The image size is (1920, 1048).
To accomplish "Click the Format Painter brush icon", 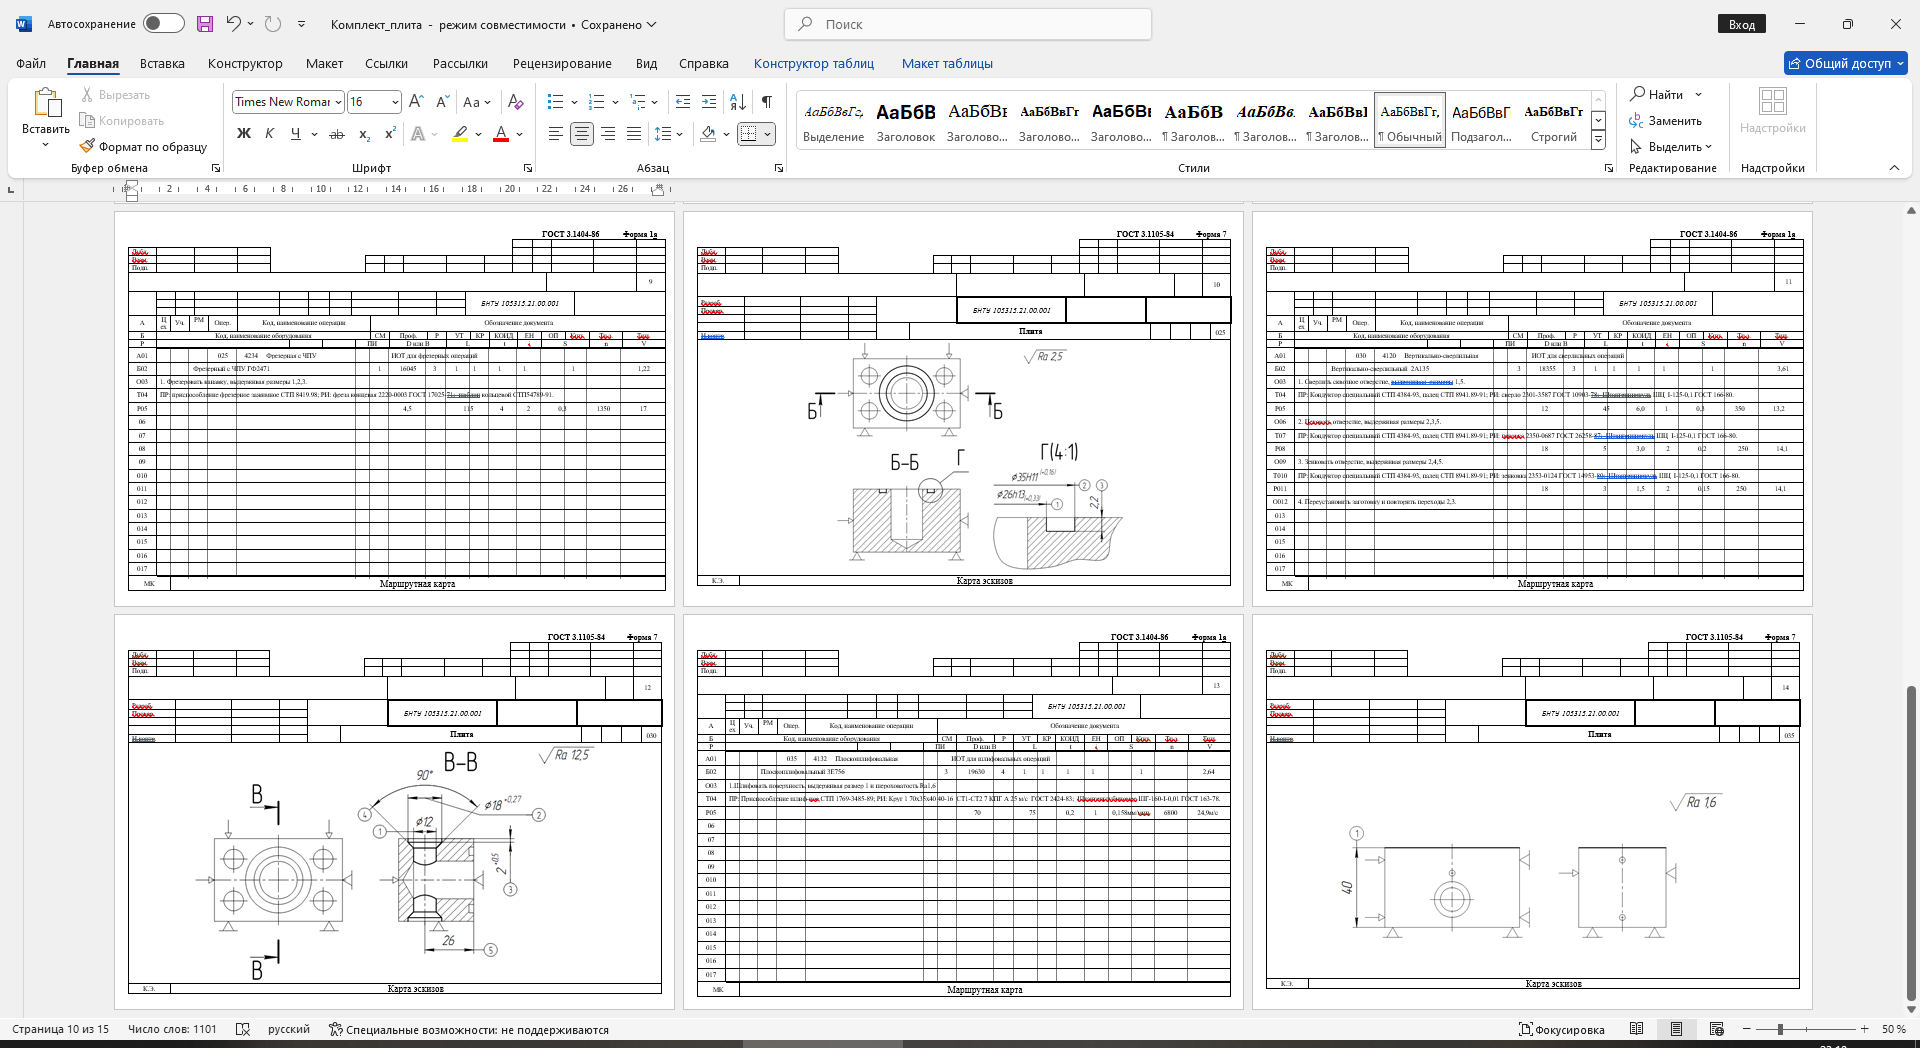I will [x=88, y=146].
